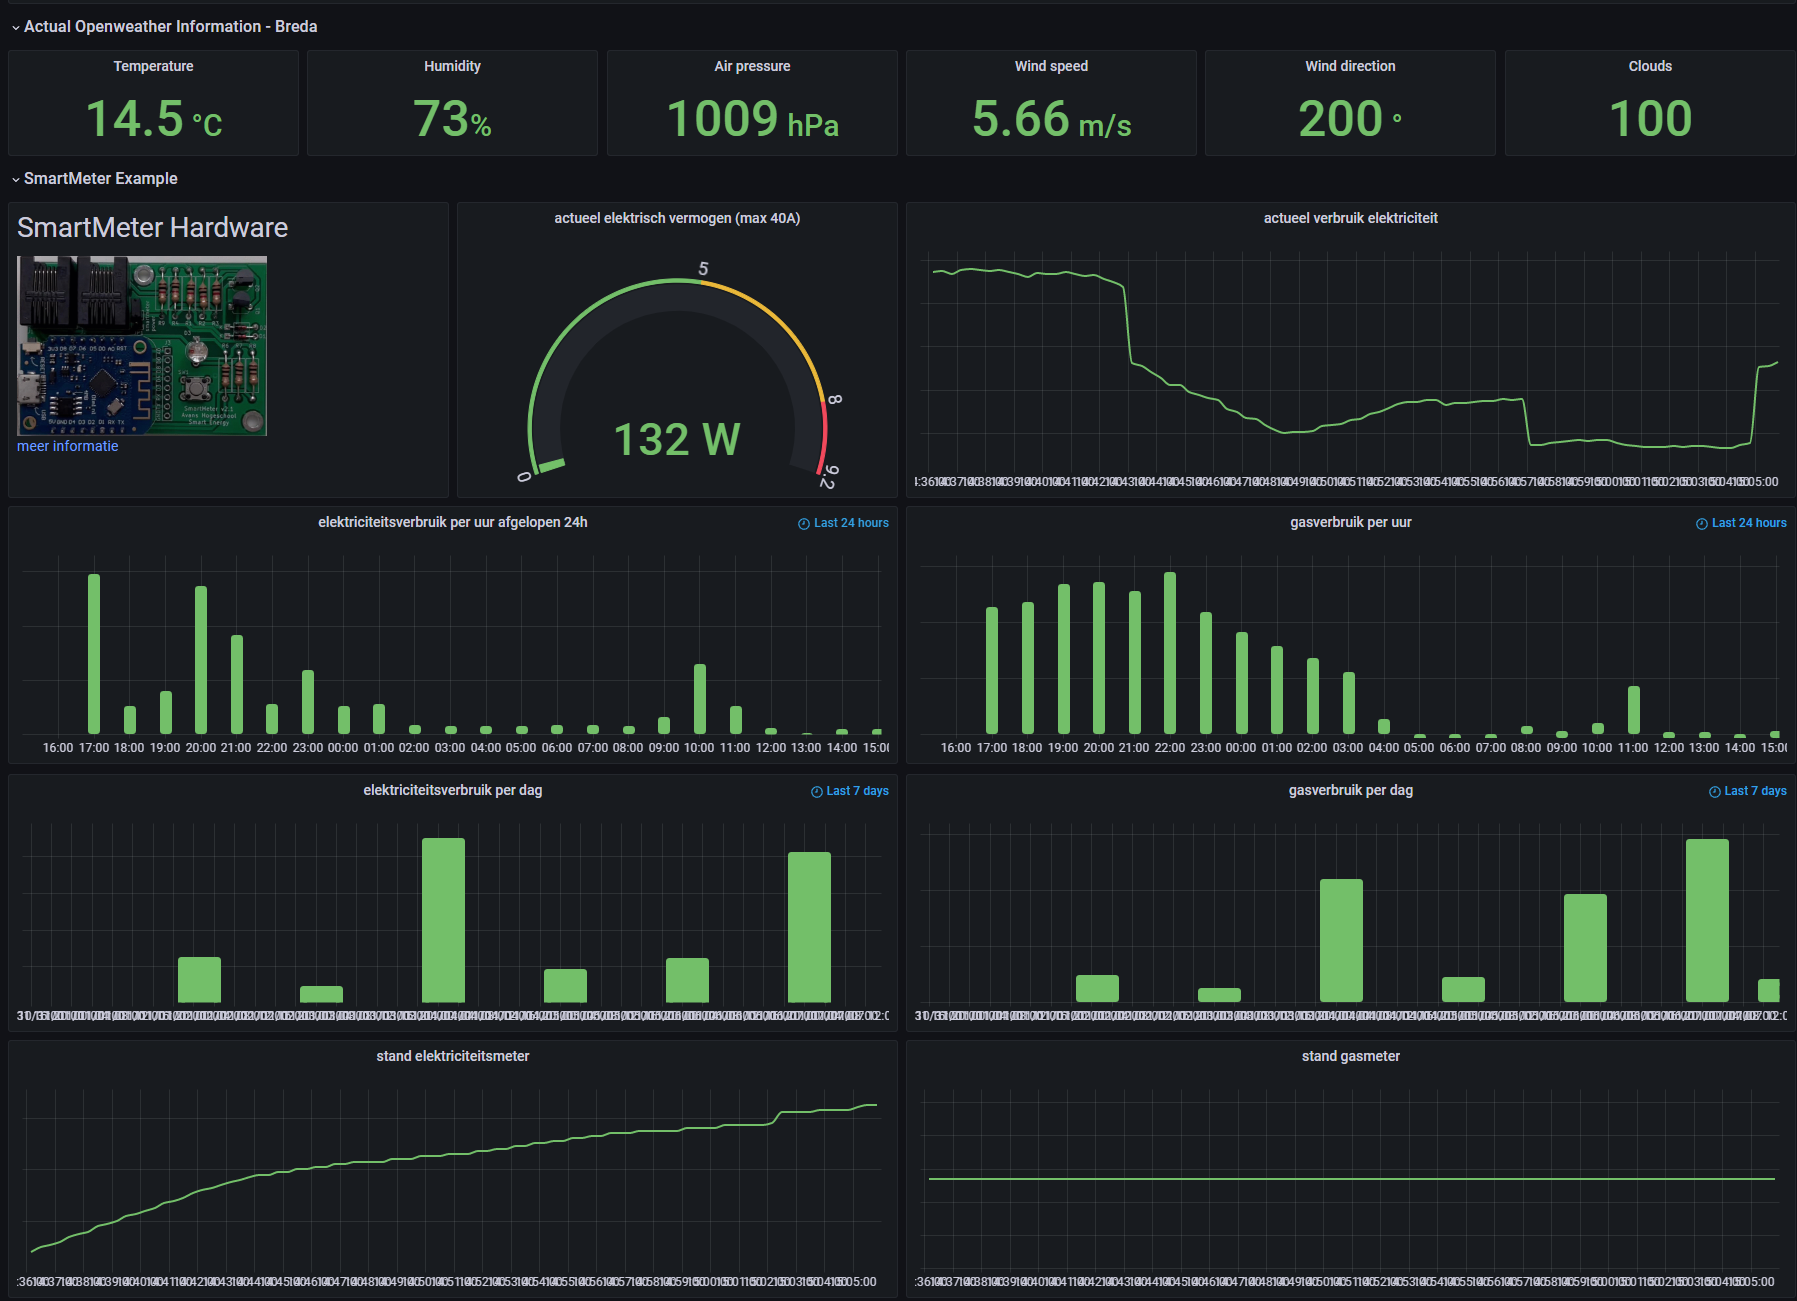This screenshot has height=1301, width=1797.
Task: Click clock icon on gasverbruik per uur panel
Action: pyautogui.click(x=1701, y=523)
